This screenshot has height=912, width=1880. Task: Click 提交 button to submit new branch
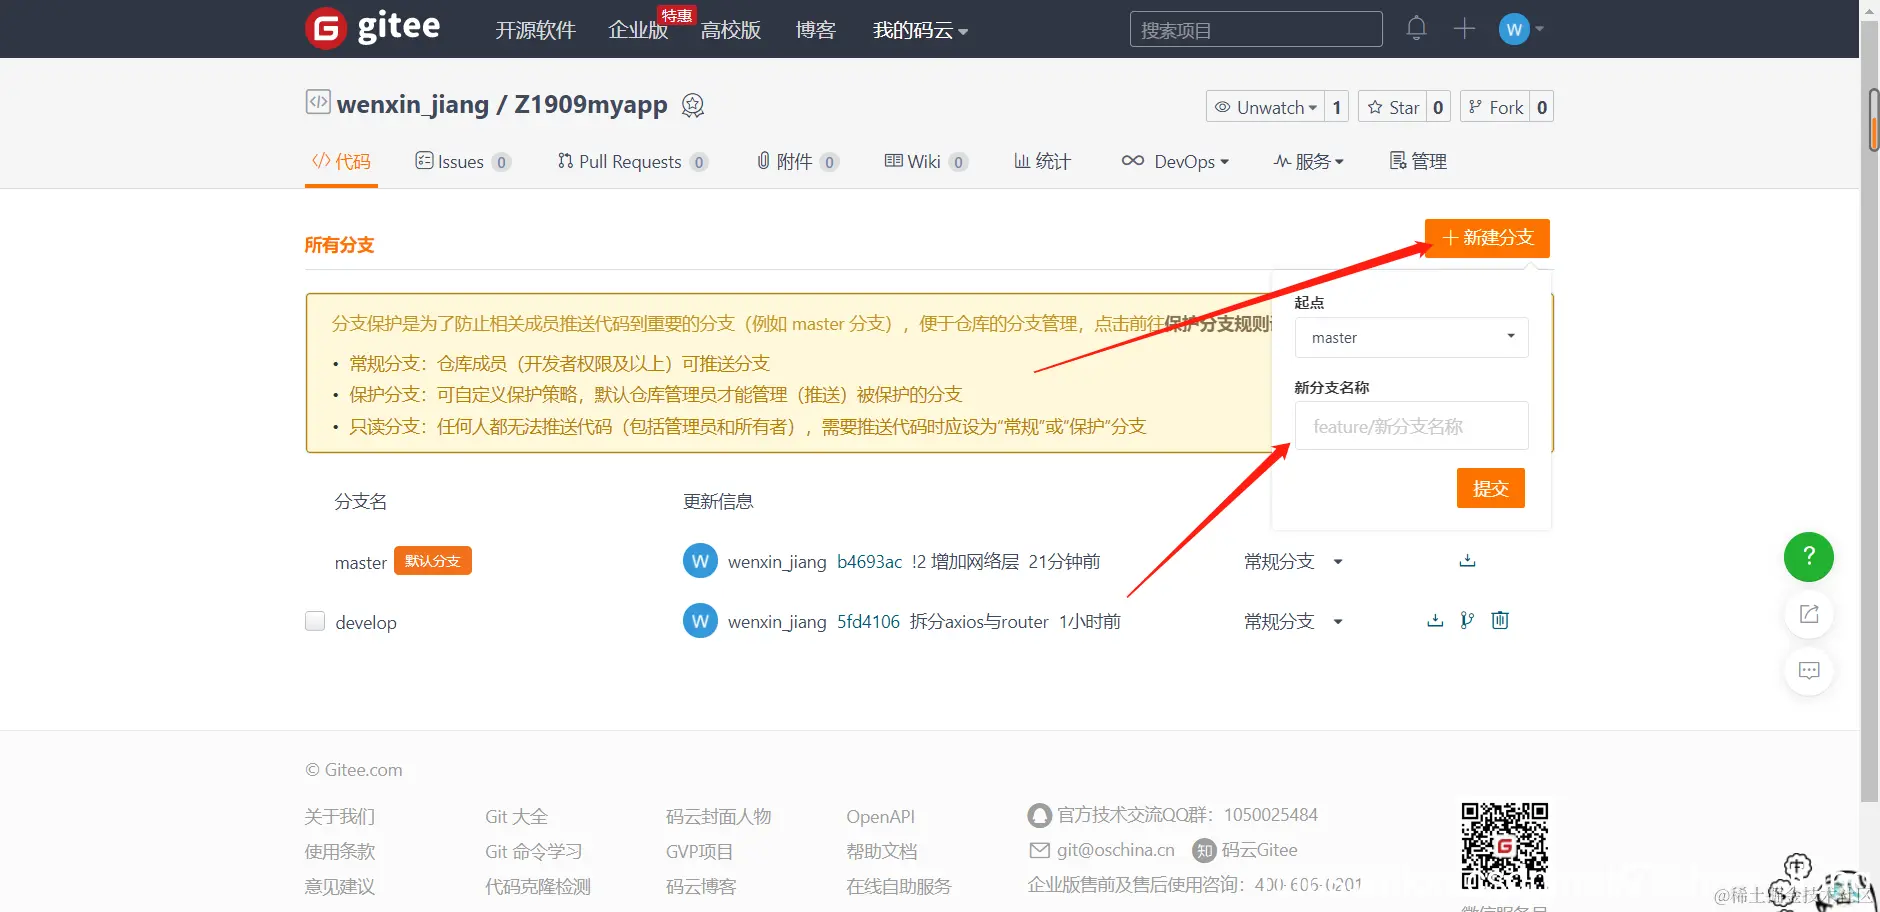click(1490, 488)
